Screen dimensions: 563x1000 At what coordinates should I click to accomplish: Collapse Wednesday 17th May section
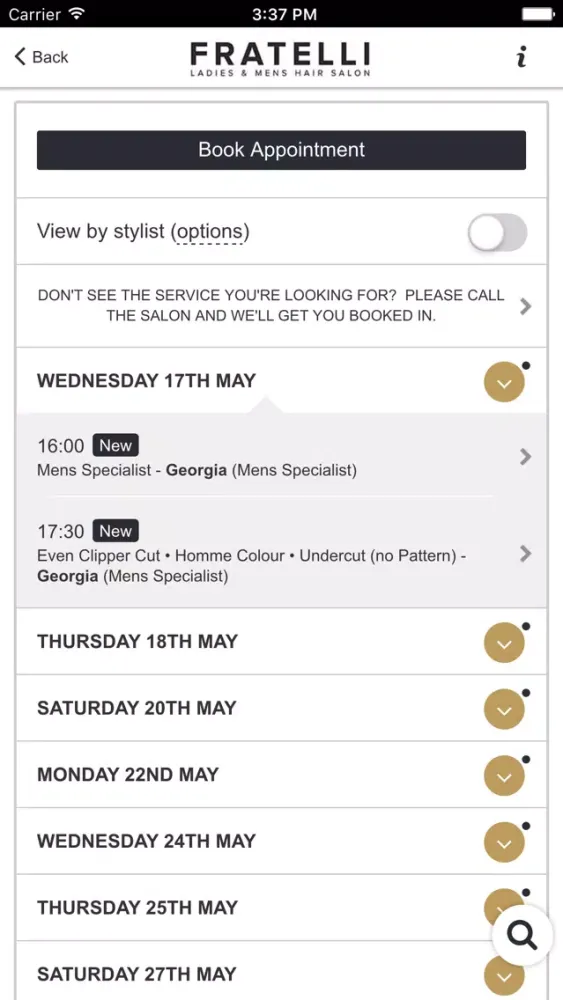(x=504, y=382)
